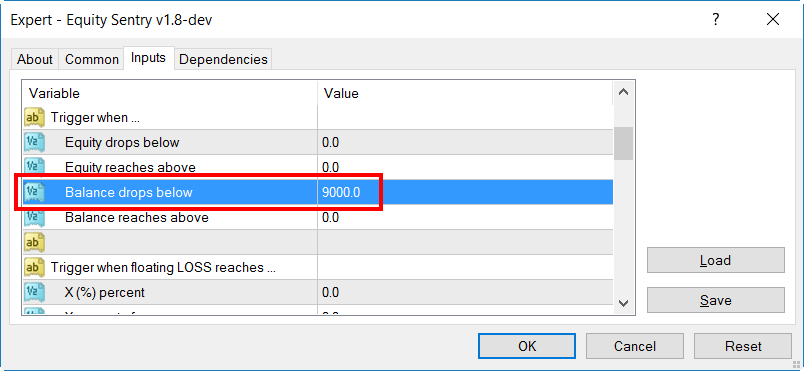Image resolution: width=804 pixels, height=371 pixels.
Task: Load a preset with the Load button
Action: point(715,260)
